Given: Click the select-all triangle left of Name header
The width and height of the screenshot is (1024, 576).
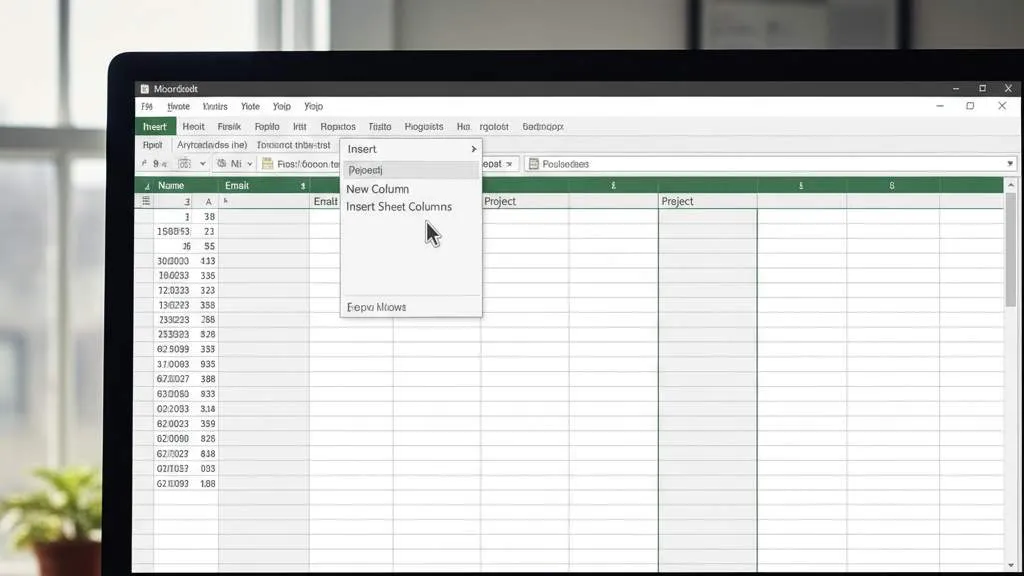Looking at the screenshot, I should tap(147, 186).
